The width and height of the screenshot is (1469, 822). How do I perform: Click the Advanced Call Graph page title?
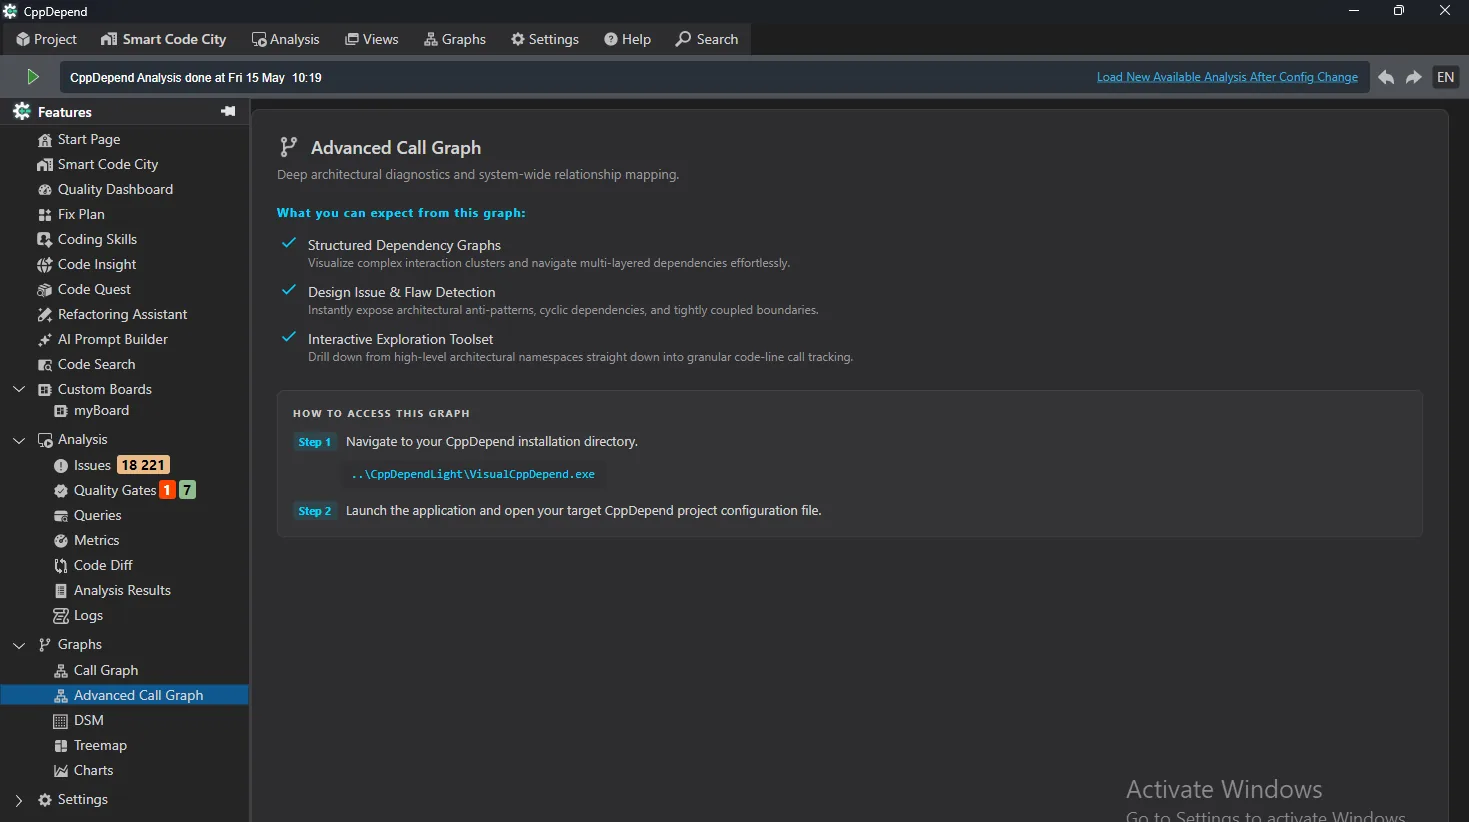[x=396, y=147]
